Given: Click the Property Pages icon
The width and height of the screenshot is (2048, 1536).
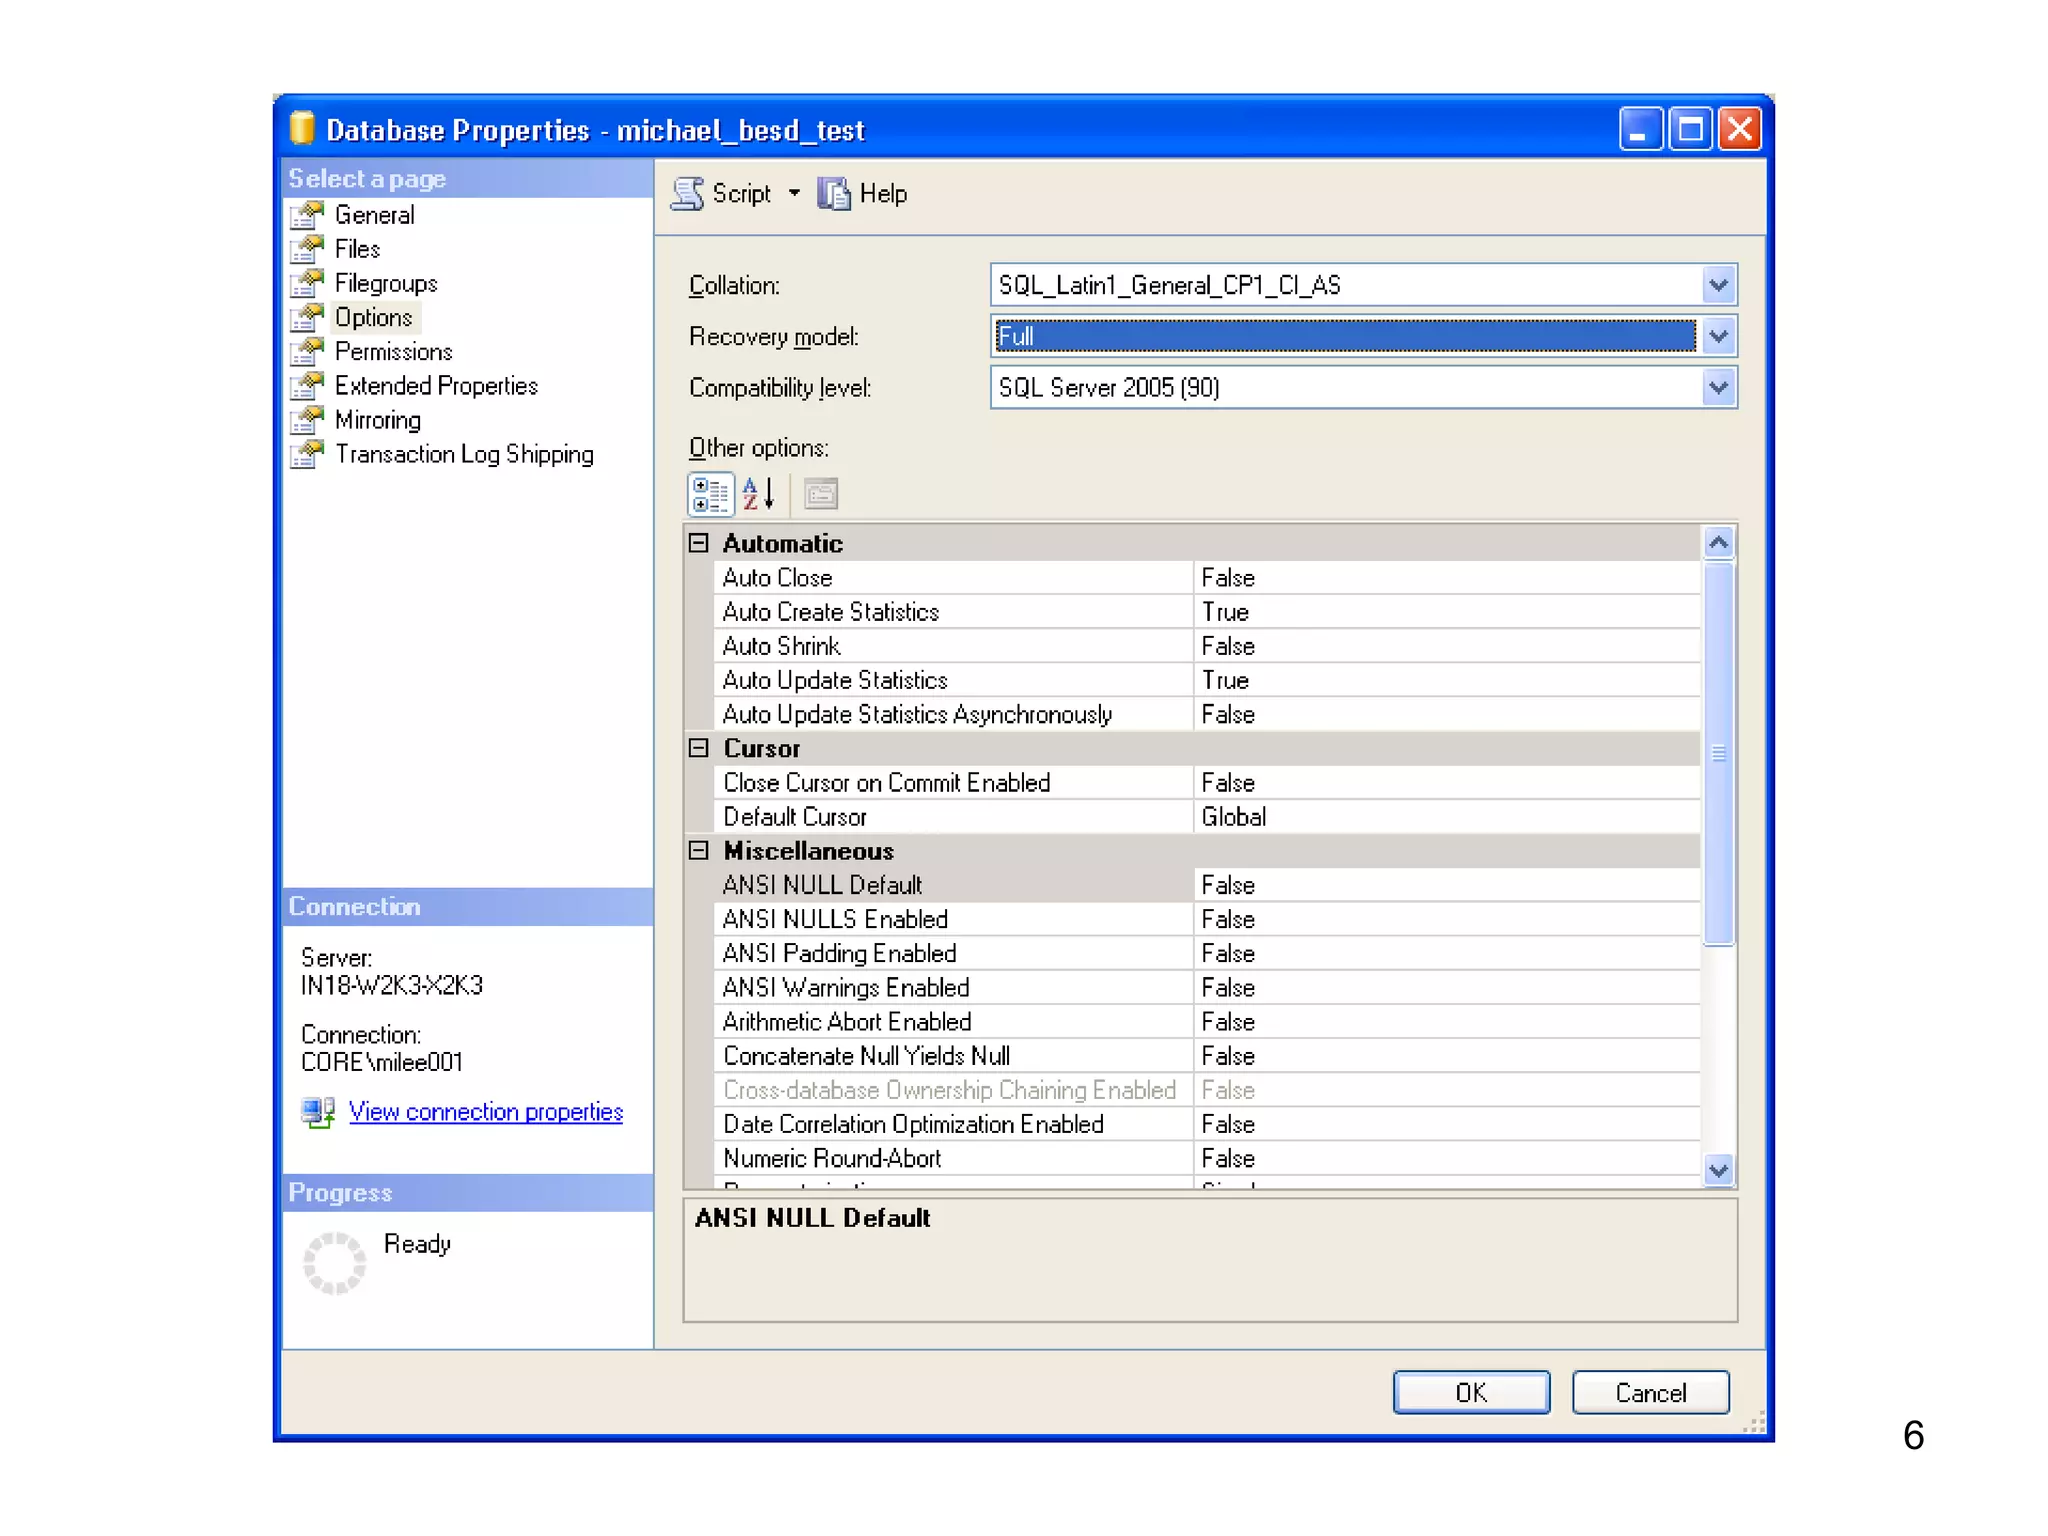Looking at the screenshot, I should point(821,494).
